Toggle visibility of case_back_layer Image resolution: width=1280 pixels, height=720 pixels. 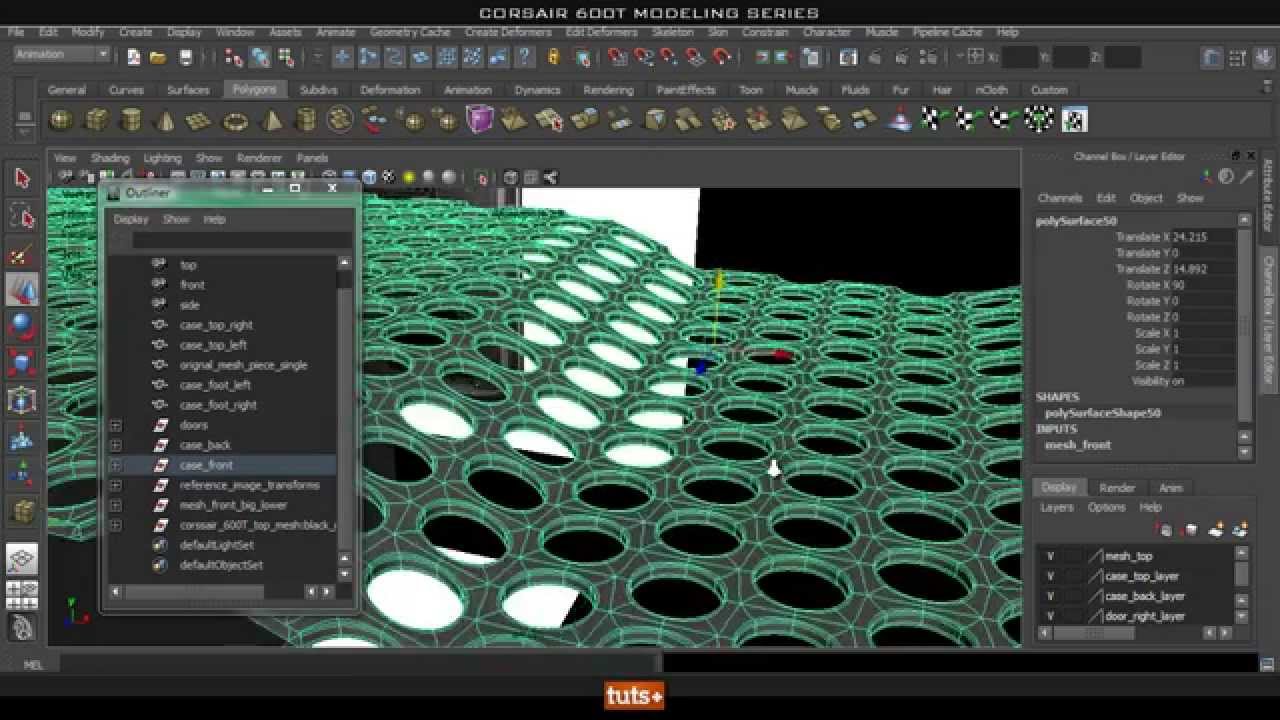tap(1050, 596)
